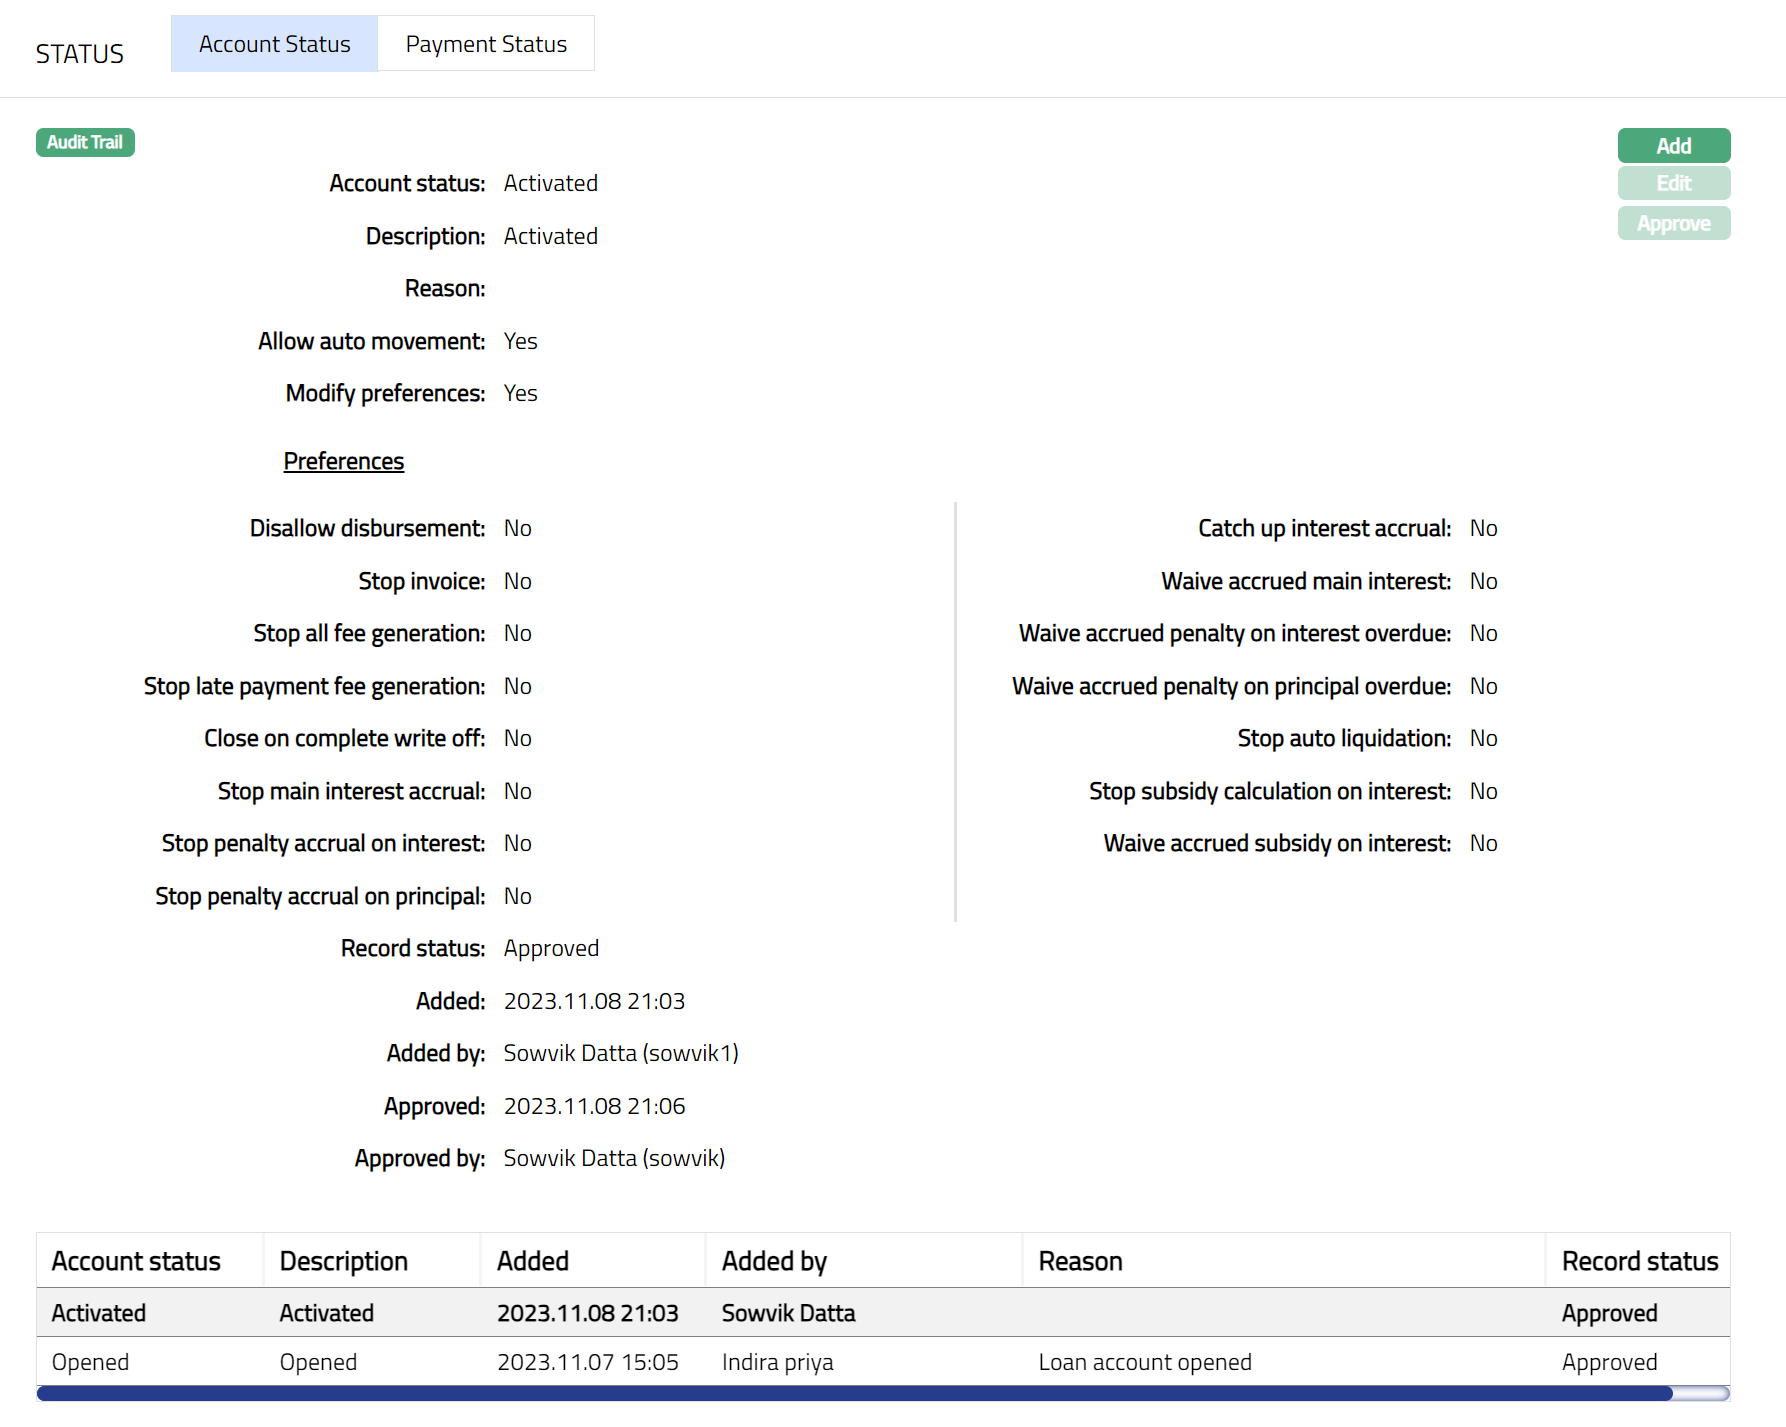Click the Description column header in table
This screenshot has width=1786, height=1427.
[343, 1261]
